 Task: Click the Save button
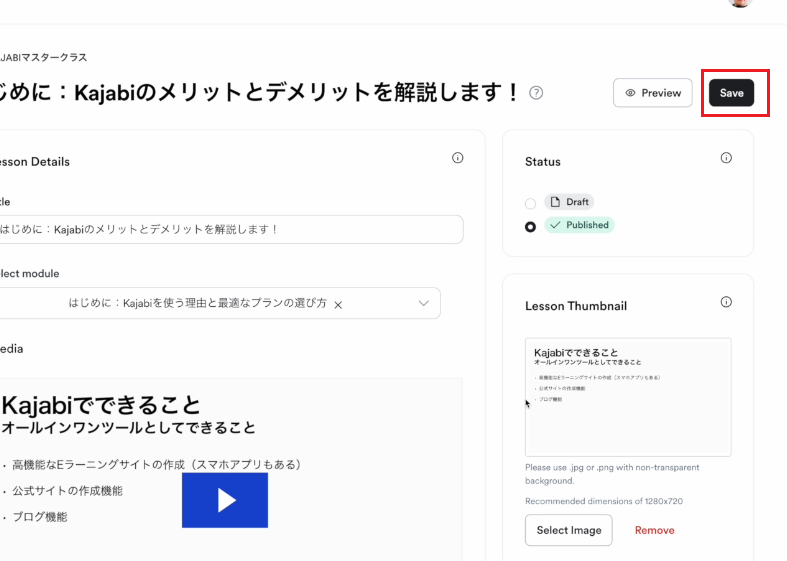point(731,93)
